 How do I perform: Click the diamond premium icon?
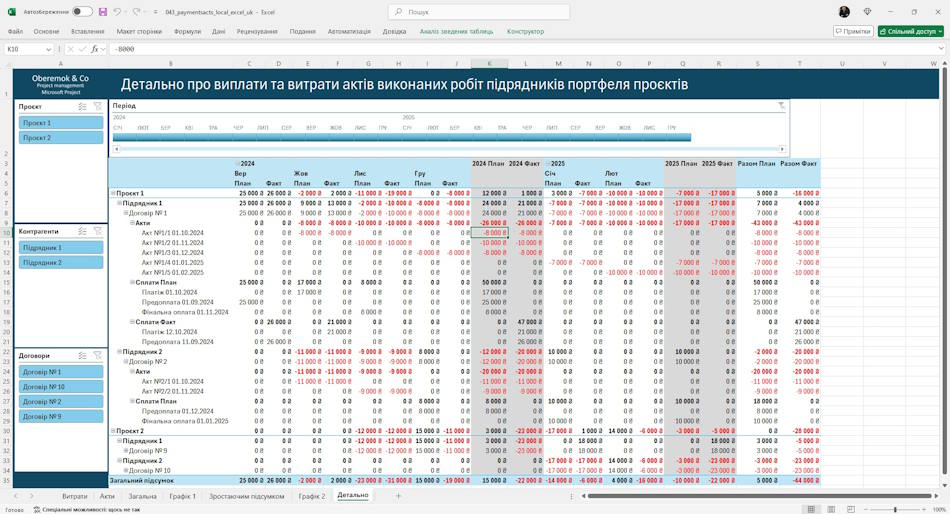click(867, 12)
